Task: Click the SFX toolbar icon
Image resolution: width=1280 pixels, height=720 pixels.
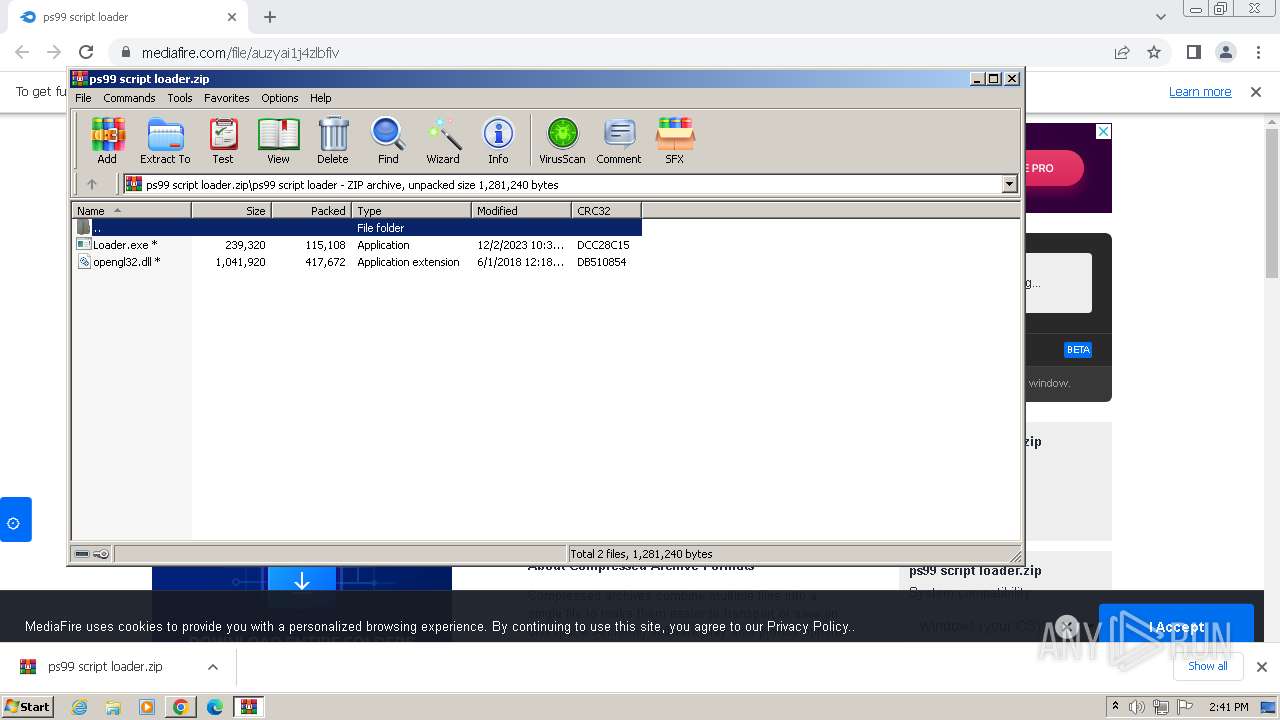Action: point(675,140)
